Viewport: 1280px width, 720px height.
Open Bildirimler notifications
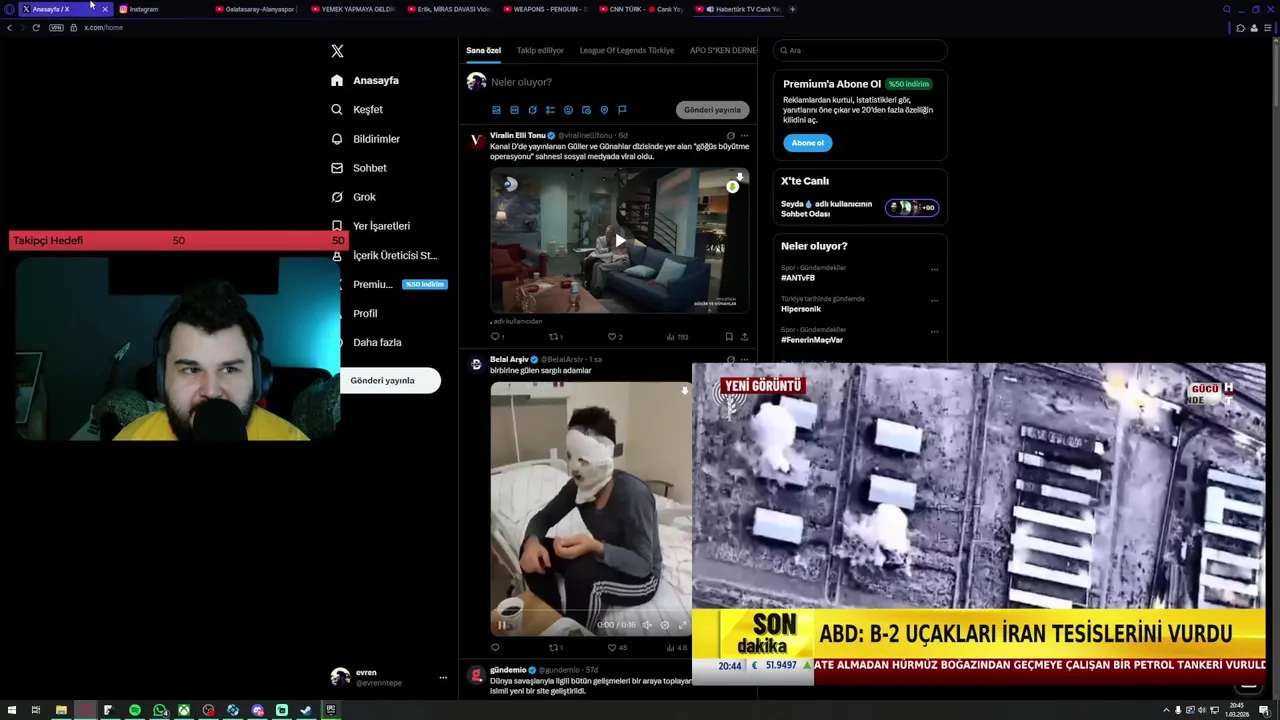click(365, 139)
